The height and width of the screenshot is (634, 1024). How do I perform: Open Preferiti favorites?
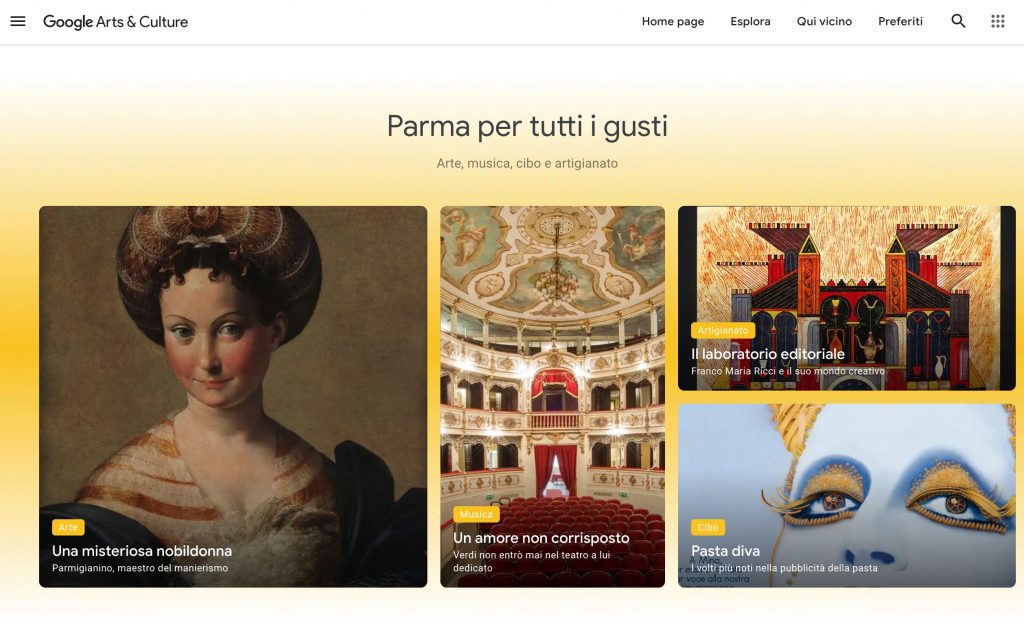[900, 22]
